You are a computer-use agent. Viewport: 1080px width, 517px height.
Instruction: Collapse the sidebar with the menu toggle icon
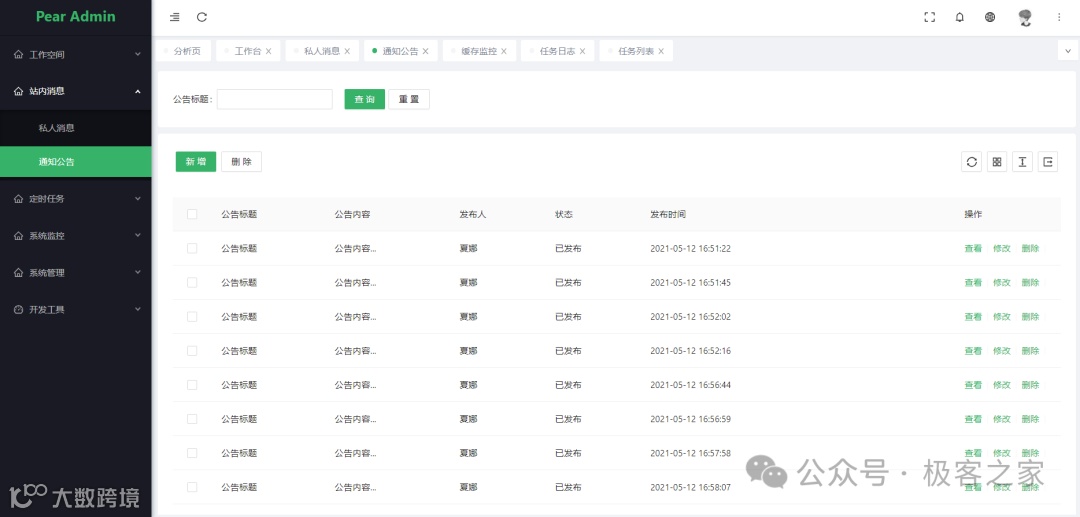[175, 17]
